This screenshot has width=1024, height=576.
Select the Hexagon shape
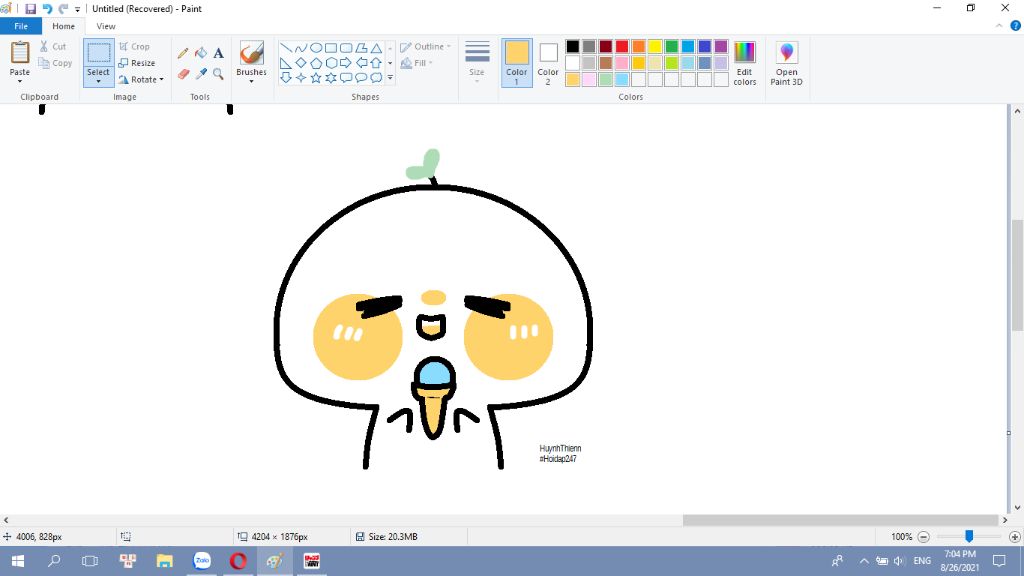330,63
